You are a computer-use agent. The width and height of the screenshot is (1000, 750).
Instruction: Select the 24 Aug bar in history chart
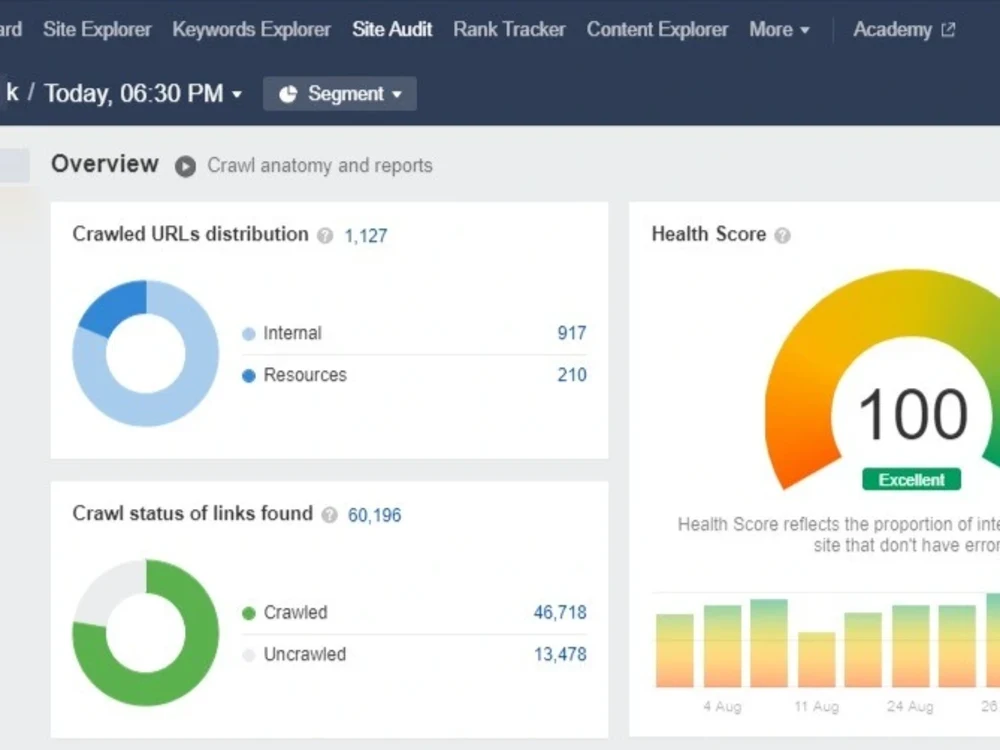911,646
